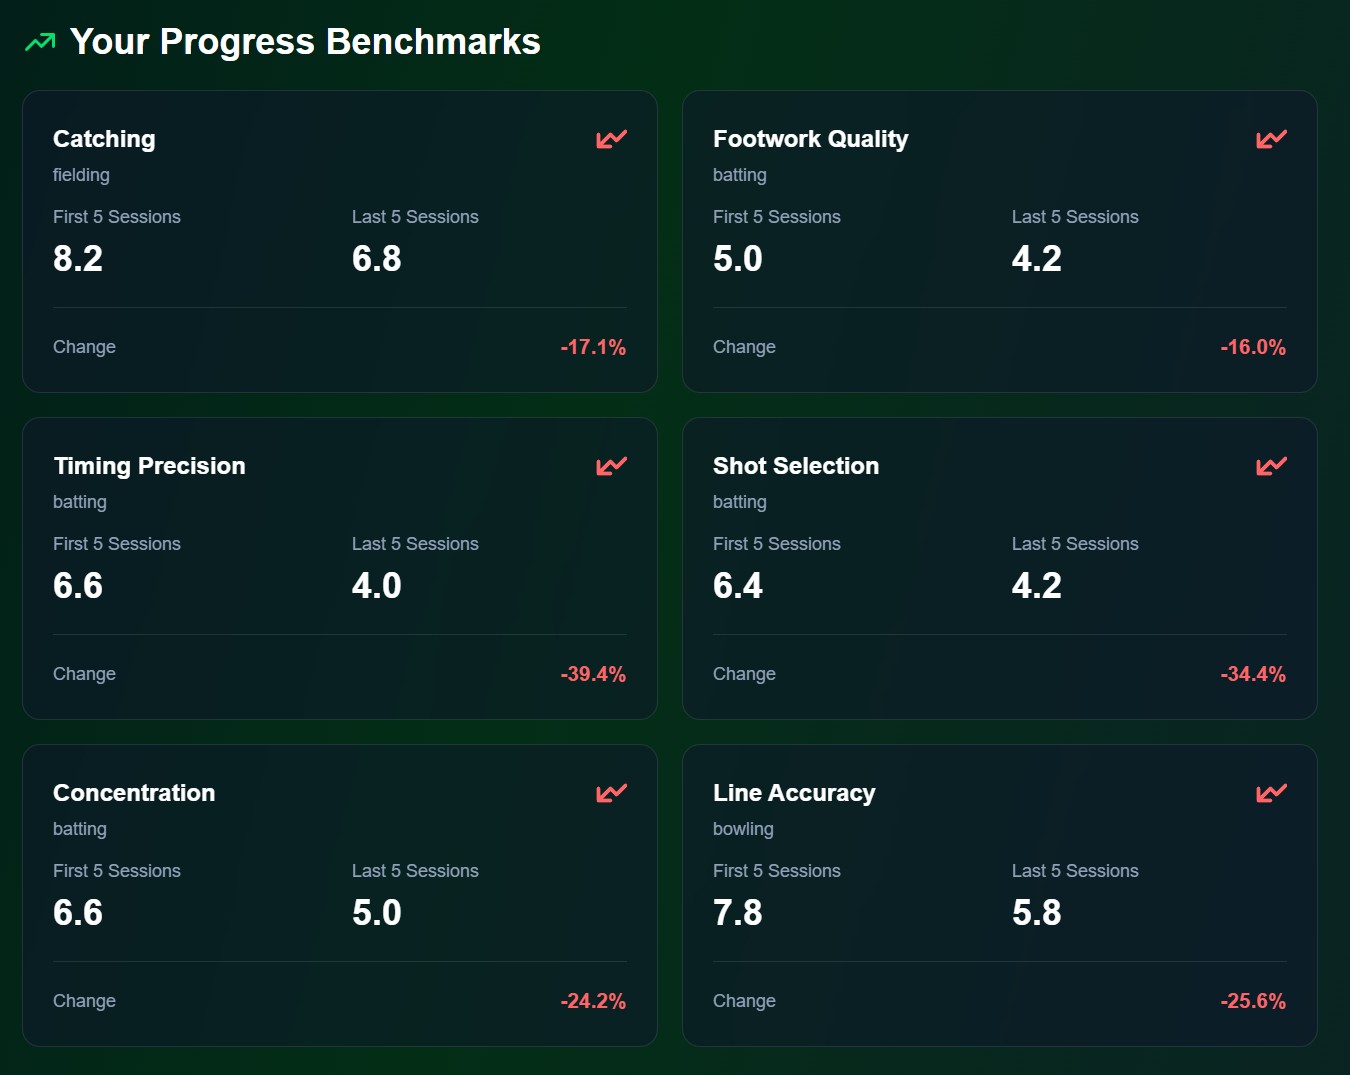The image size is (1350, 1075).
Task: Click the red downward graph icon for batting Concentration
Action: 610,793
